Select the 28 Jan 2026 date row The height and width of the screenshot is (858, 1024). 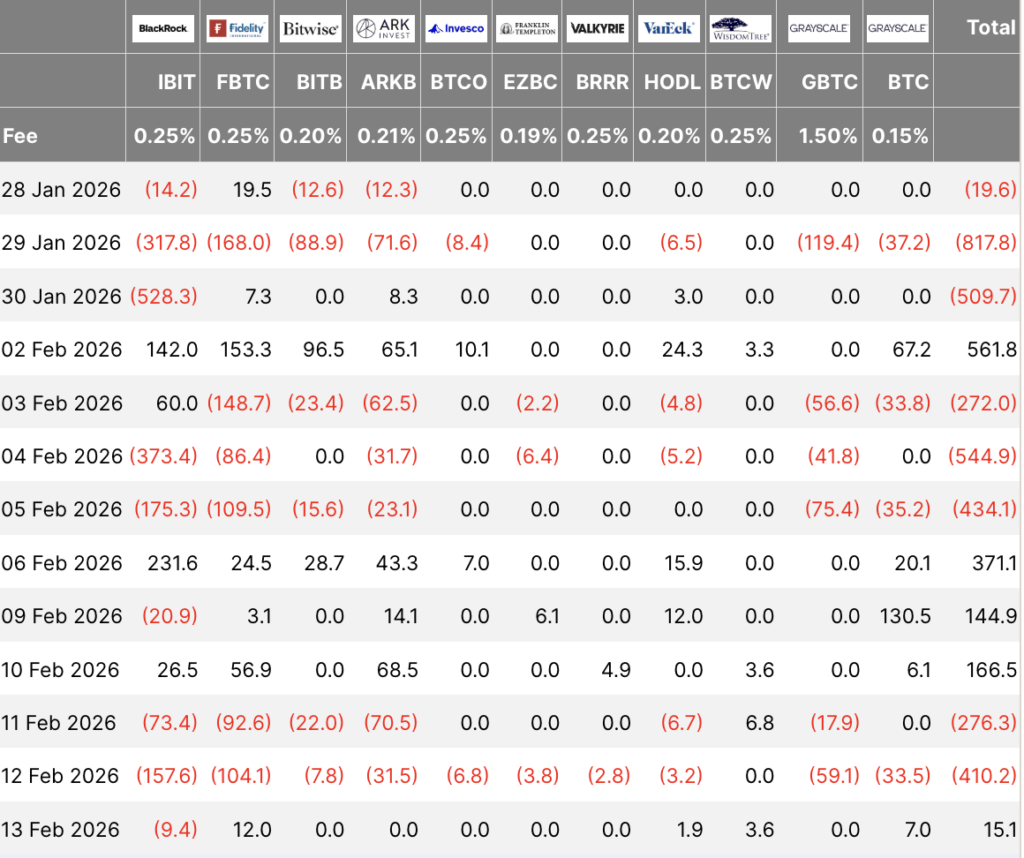(x=62, y=189)
